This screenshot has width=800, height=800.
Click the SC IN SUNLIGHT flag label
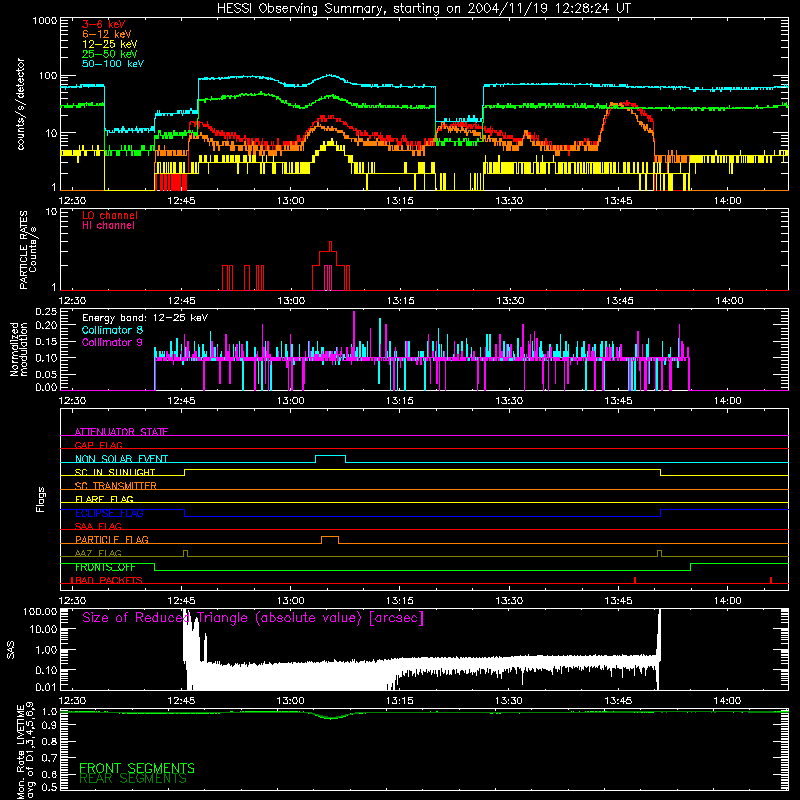click(115, 472)
